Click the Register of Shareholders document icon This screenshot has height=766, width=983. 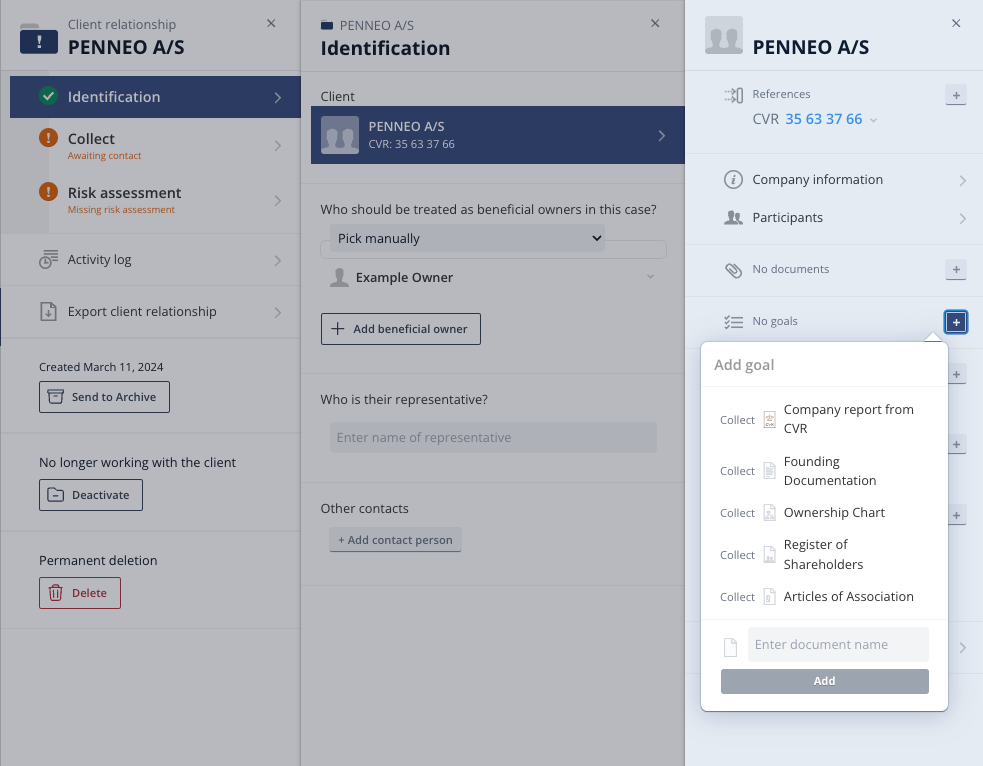(769, 555)
